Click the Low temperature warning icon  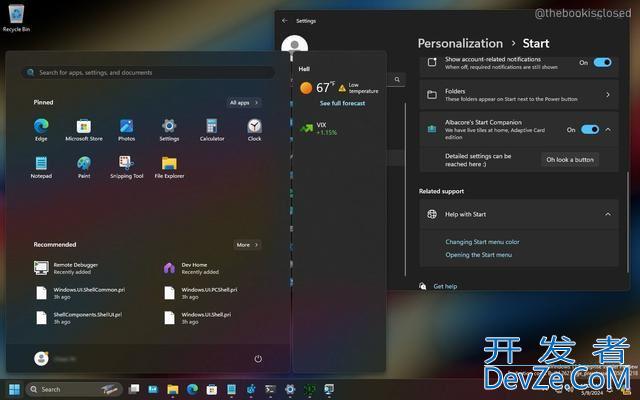pos(342,88)
